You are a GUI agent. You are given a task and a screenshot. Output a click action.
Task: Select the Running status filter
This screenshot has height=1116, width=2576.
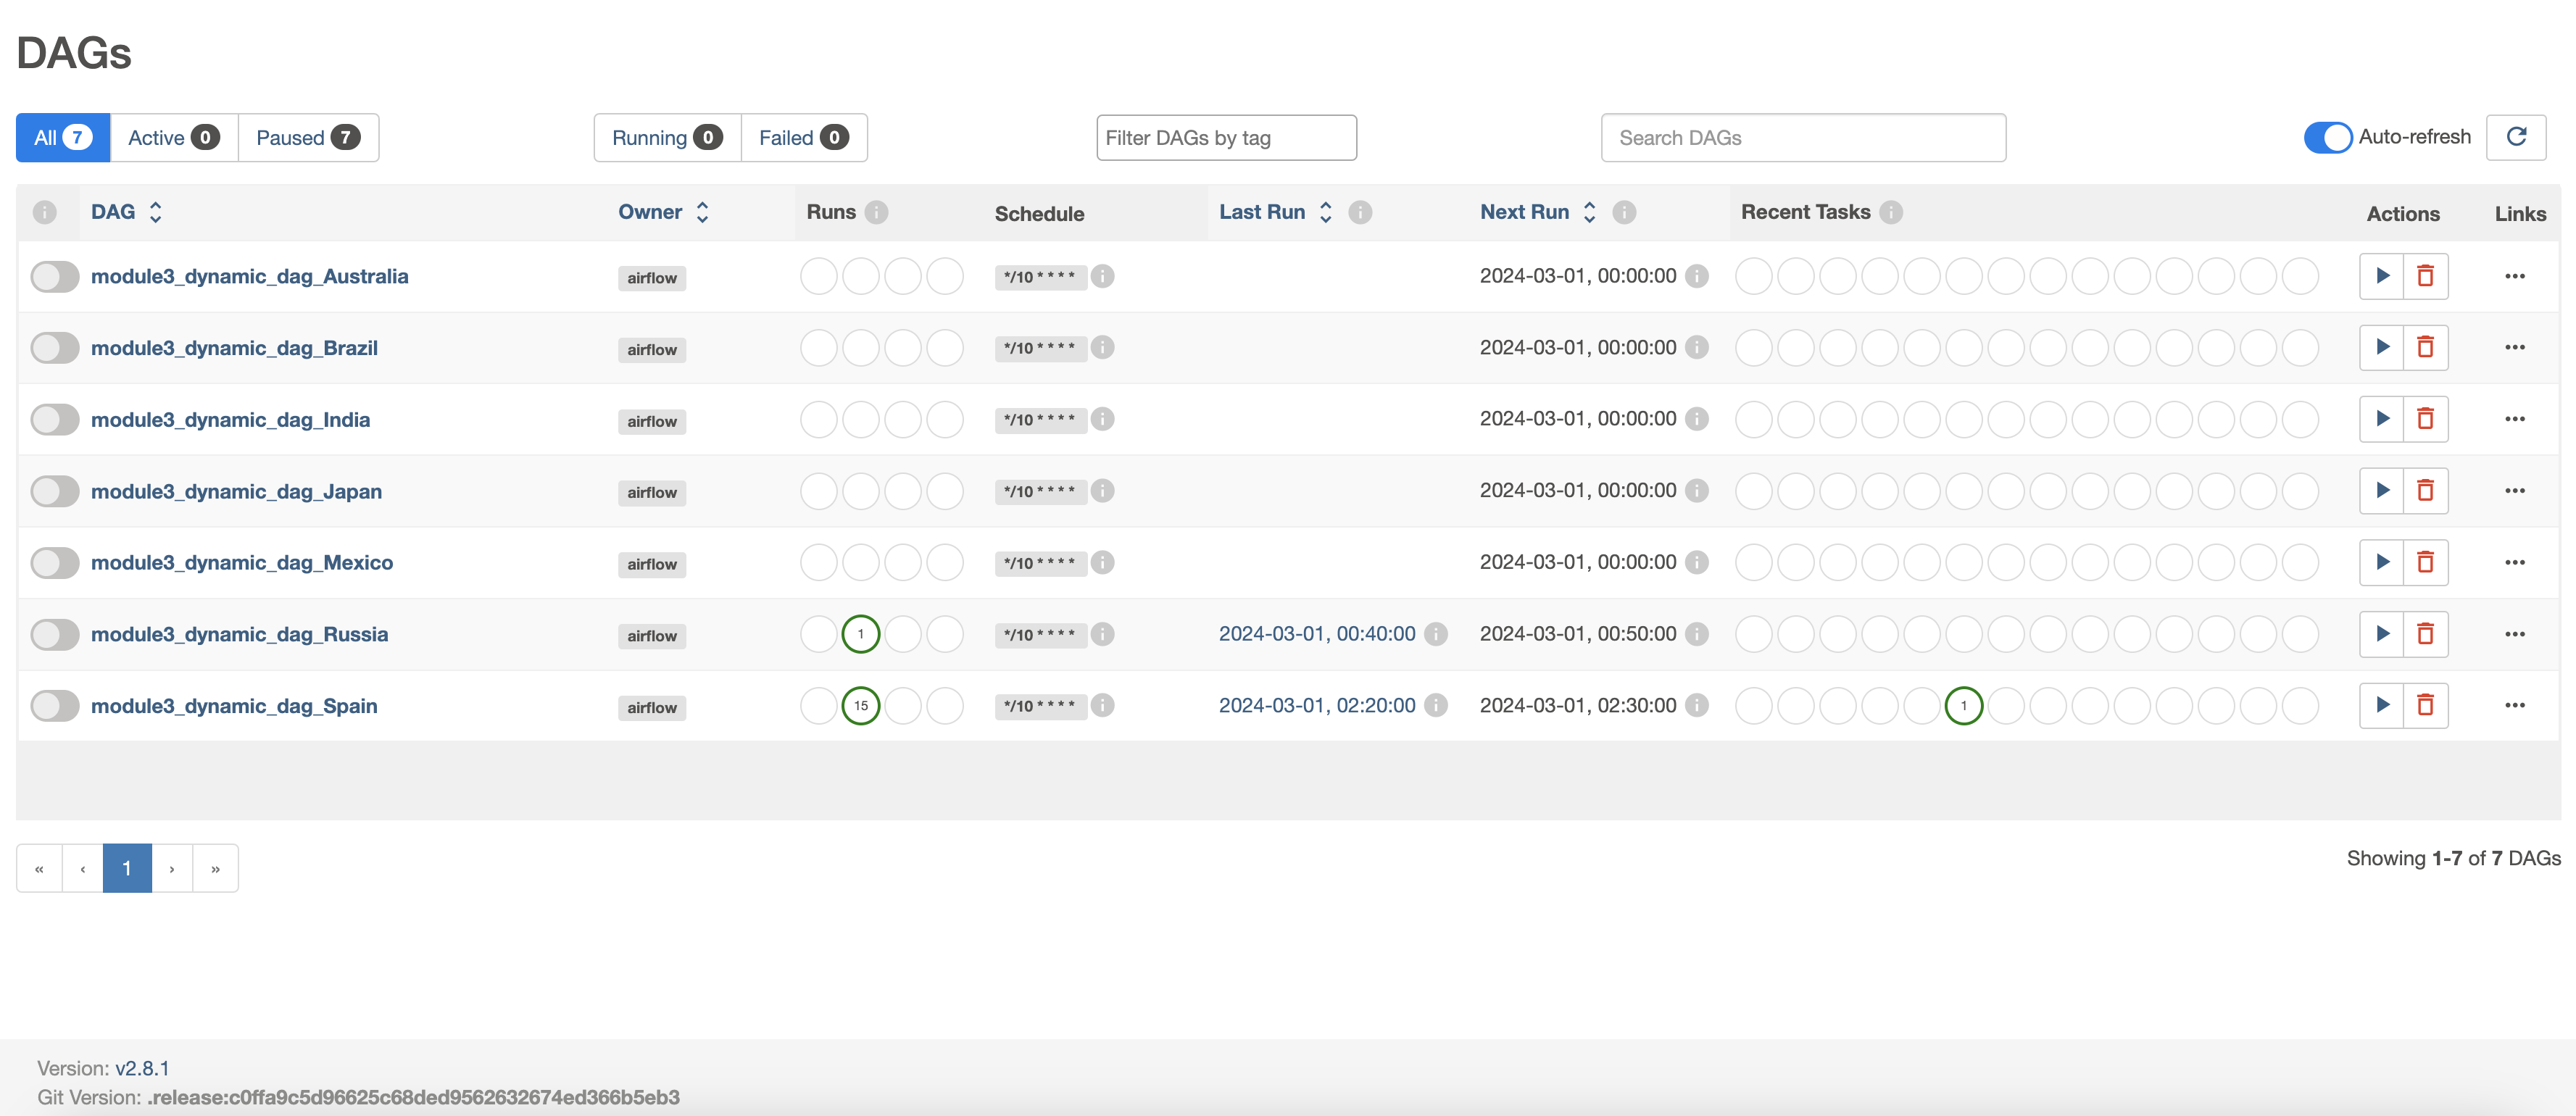pos(666,138)
